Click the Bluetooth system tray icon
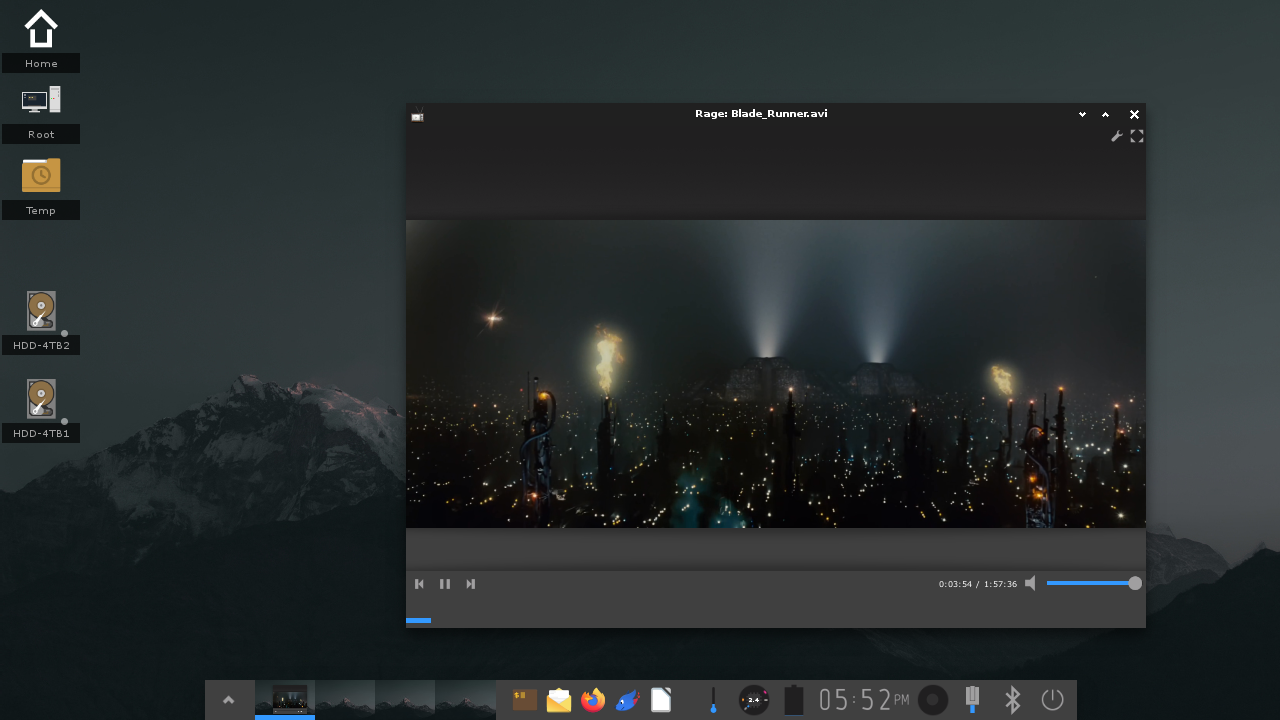This screenshot has width=1280, height=720. 1012,700
